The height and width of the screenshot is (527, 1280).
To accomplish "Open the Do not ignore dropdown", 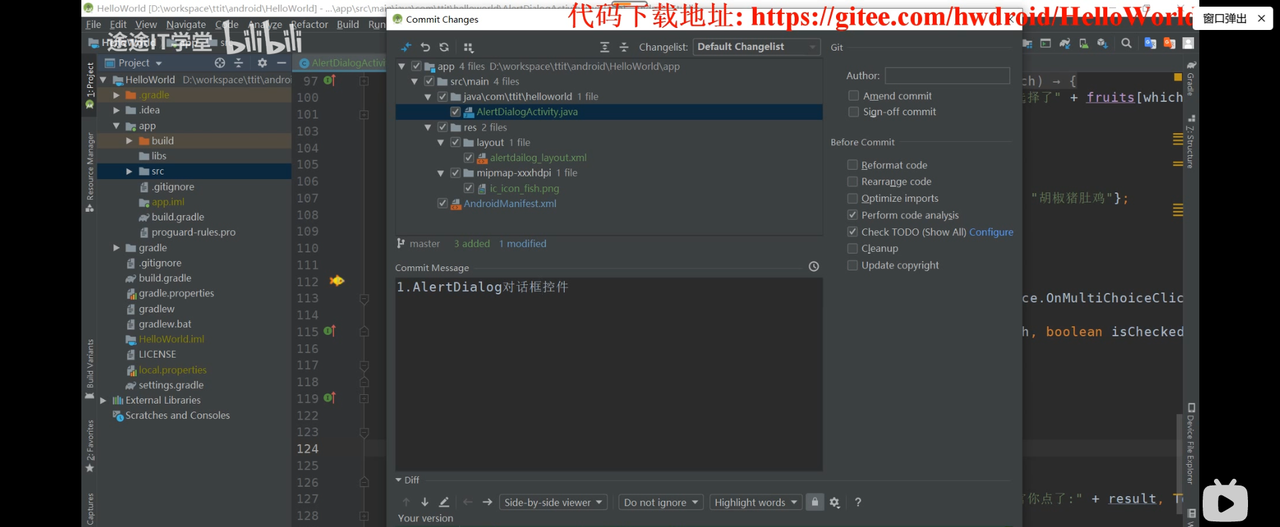I will pos(660,502).
